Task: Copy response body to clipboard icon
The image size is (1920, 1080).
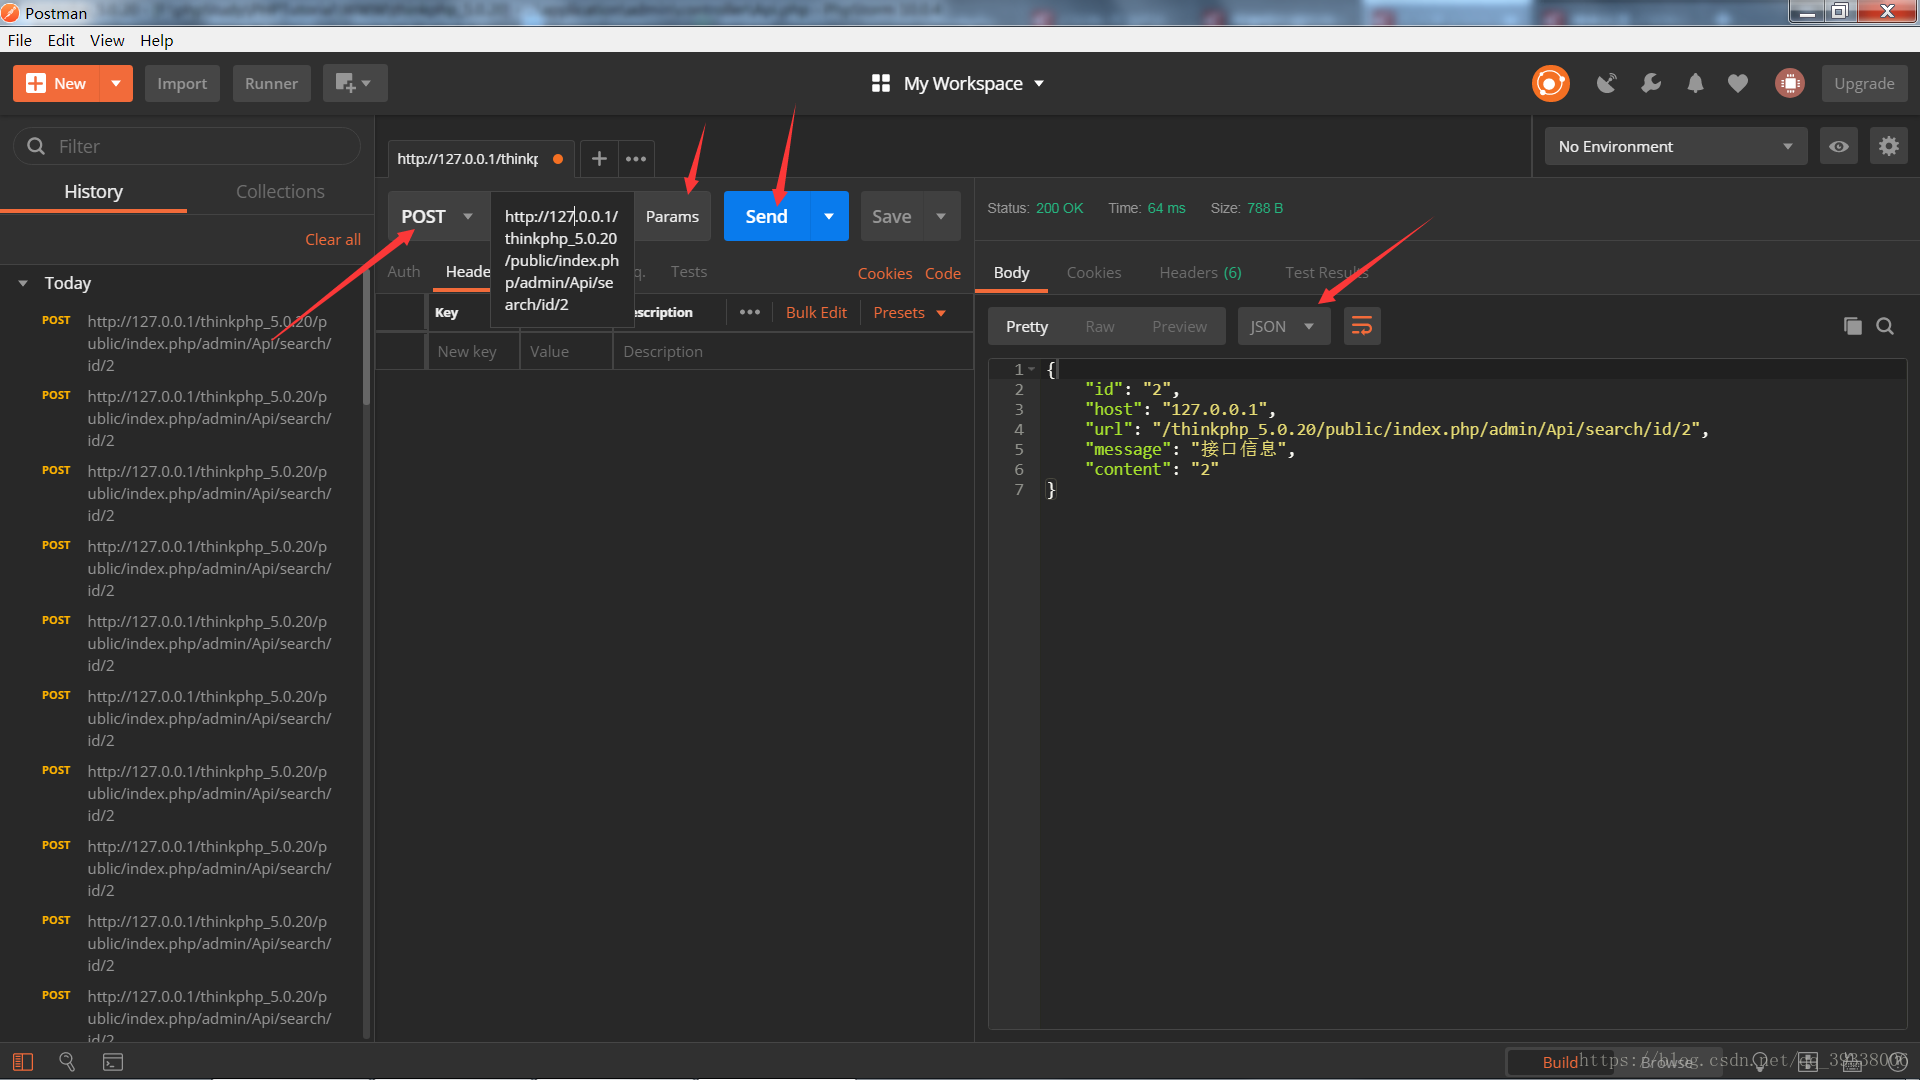Action: tap(1852, 327)
